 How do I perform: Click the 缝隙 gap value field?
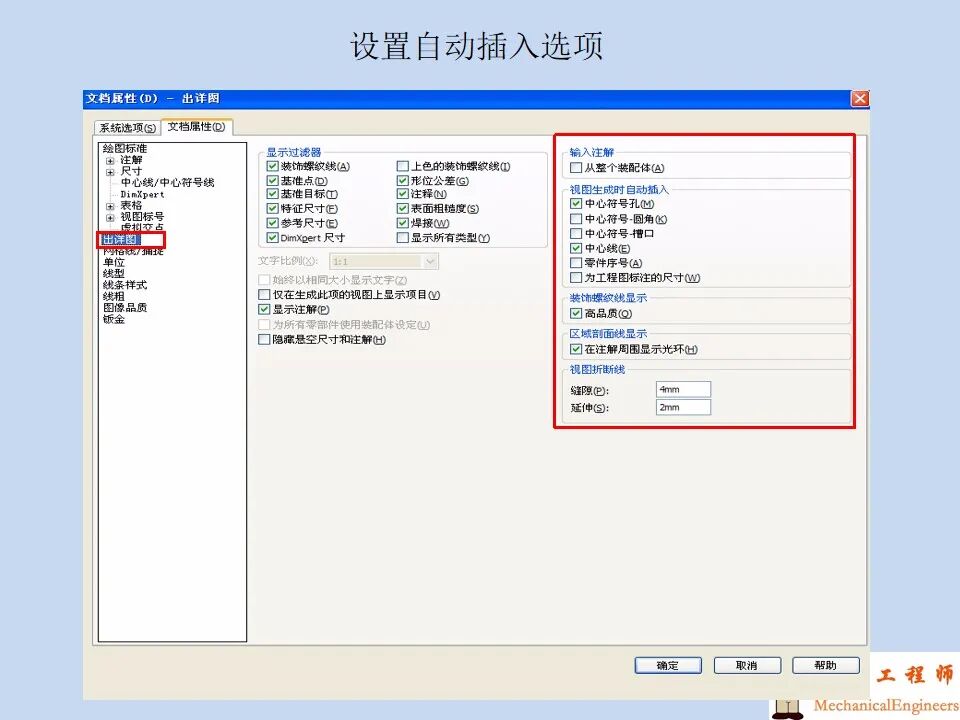[x=683, y=389]
